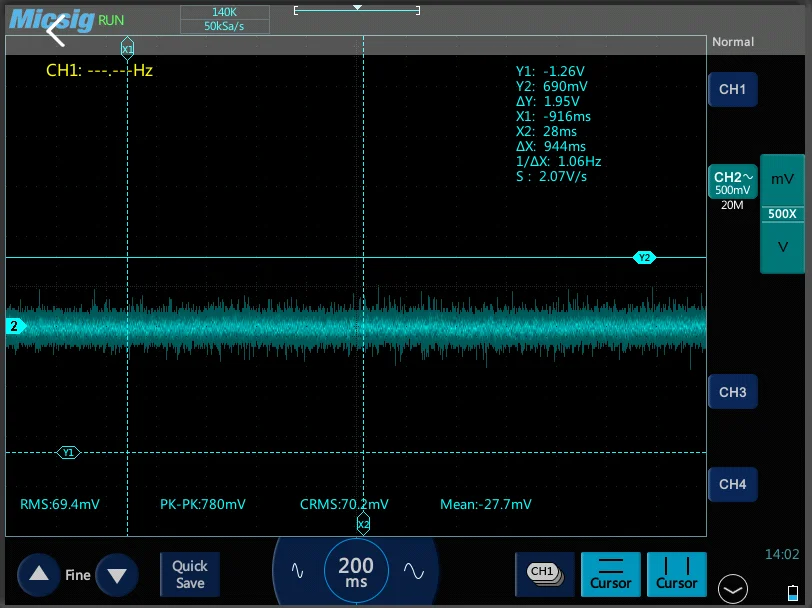812x608 pixels.
Task: Select the channel 2 ground level marker
Action: point(14,326)
